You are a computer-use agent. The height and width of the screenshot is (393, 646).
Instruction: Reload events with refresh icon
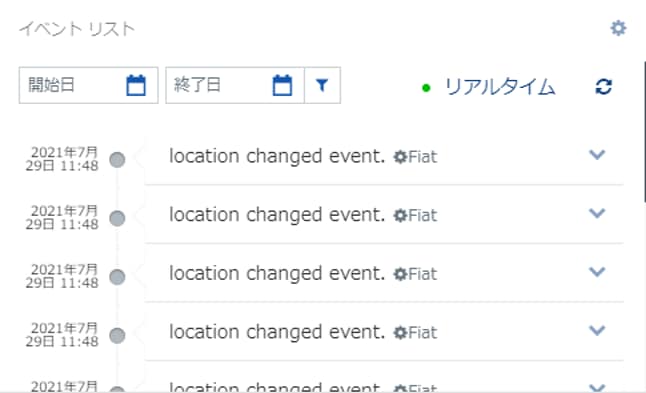click(604, 87)
